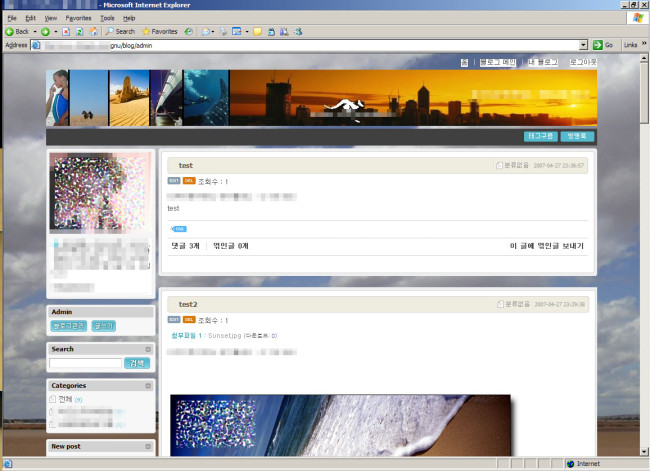Collapse the Search sidebar panel
The width and height of the screenshot is (650, 471).
[148, 349]
